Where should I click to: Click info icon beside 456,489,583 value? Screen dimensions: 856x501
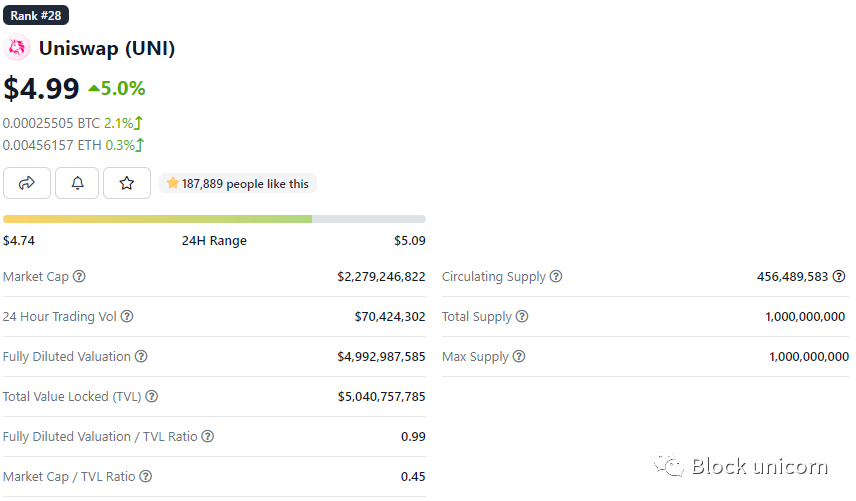tap(839, 277)
